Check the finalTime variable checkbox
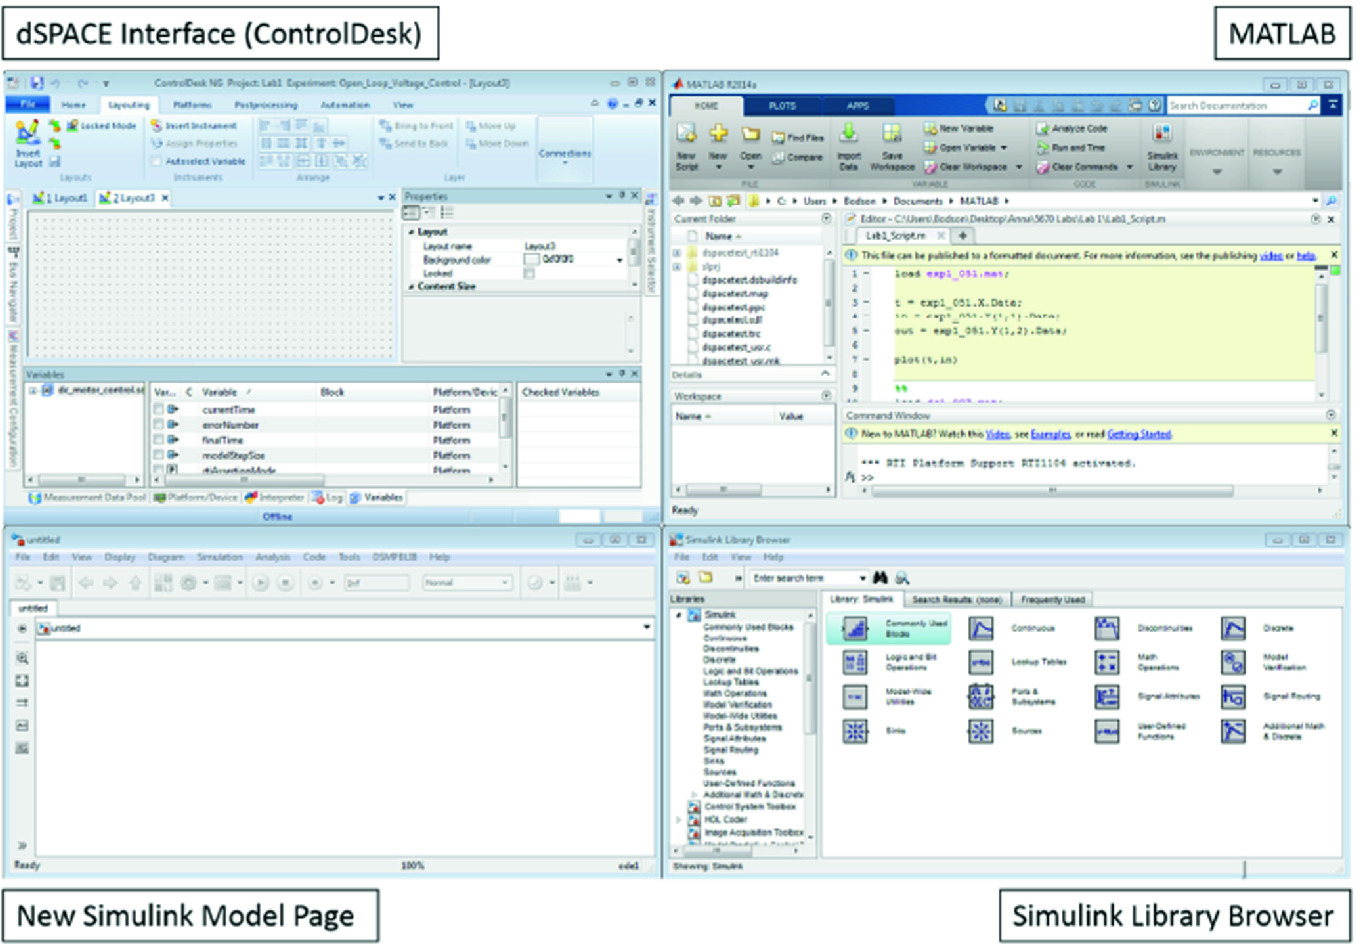 point(158,440)
